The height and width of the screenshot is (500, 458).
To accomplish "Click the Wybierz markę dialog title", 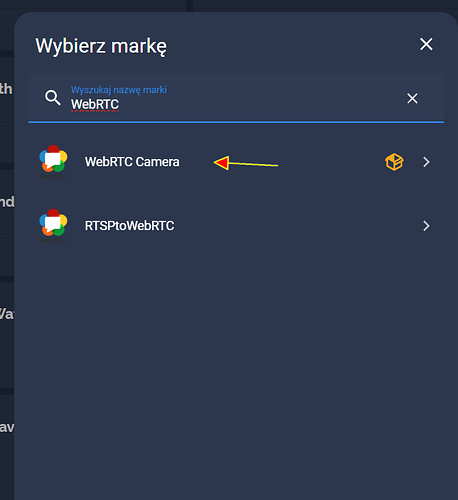I will pyautogui.click(x=101, y=46).
